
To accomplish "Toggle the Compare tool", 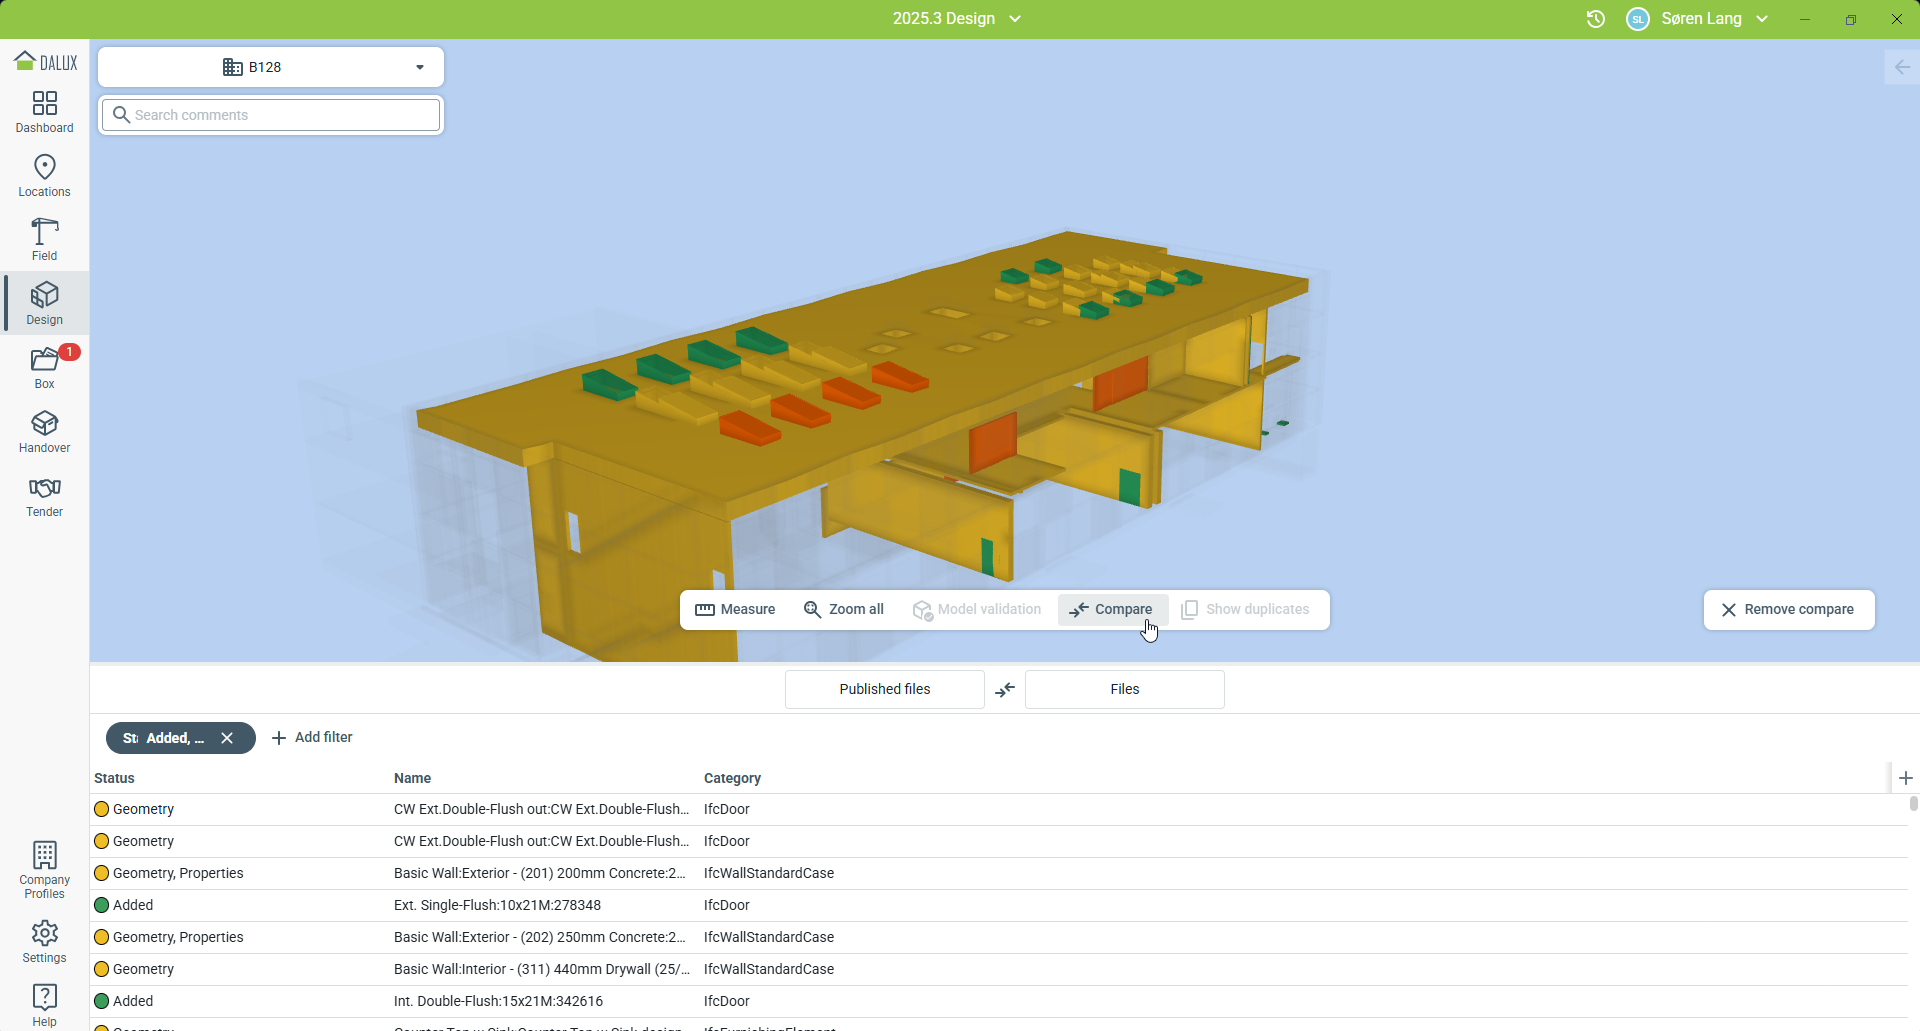I will 1112,610.
